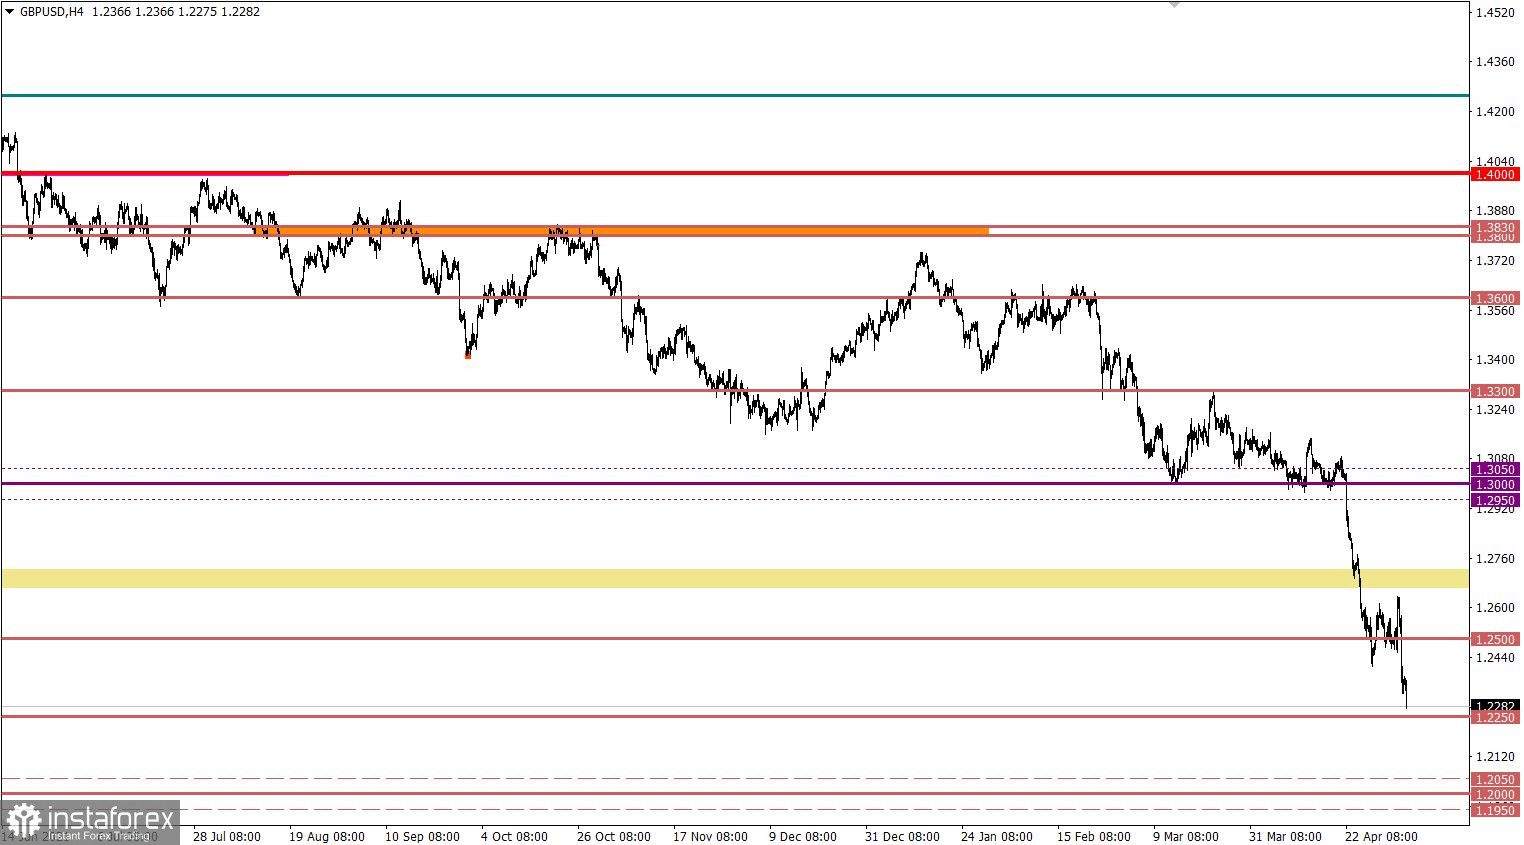Image resolution: width=1524 pixels, height=845 pixels.
Task: Click the 24 Jan 08:00 date label
Action: (997, 836)
